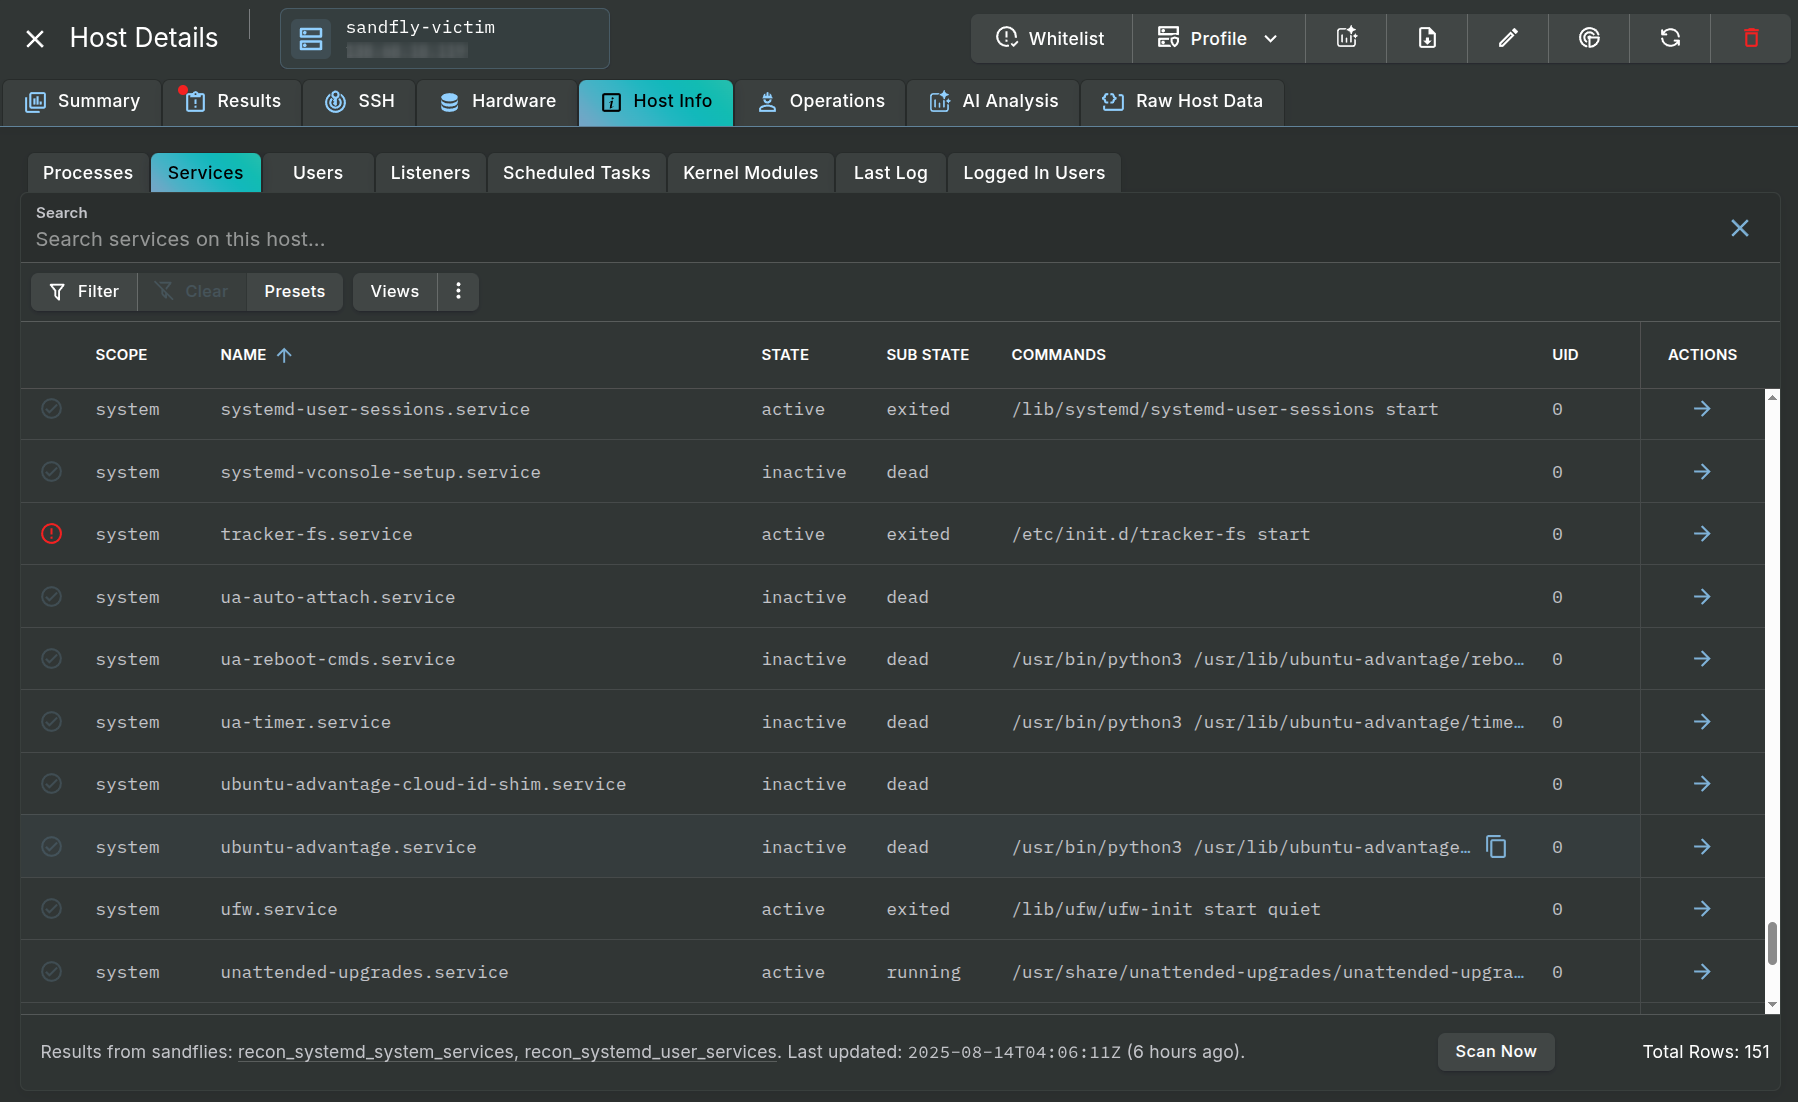This screenshot has height=1102, width=1798.
Task: Switch to the Raw Host Data tab
Action: point(1182,101)
